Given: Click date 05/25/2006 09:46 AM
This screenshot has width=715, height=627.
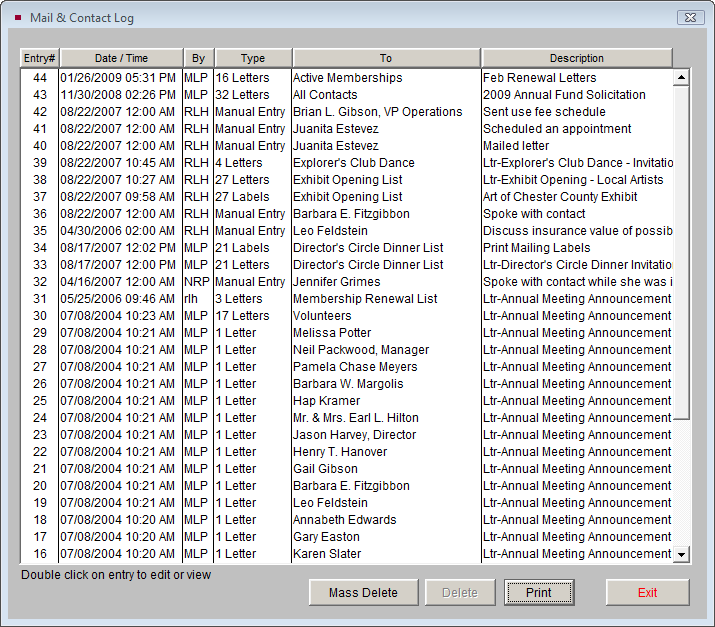Looking at the screenshot, I should [x=118, y=299].
